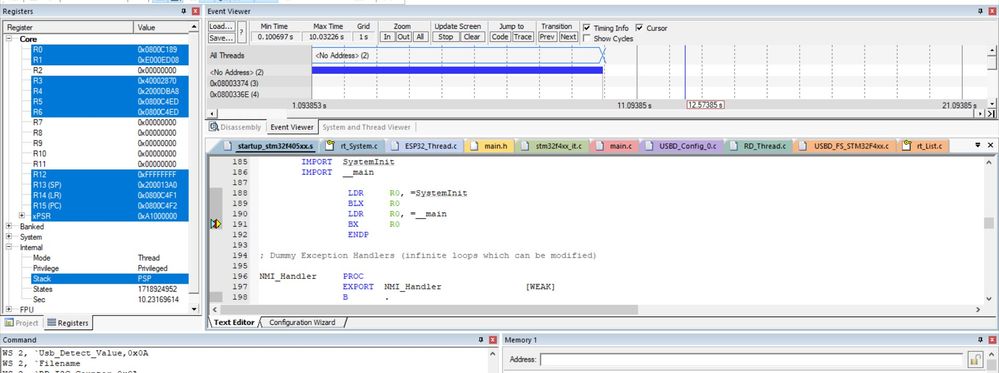
Task: Open the Configuration Wizard tab
Action: 302,322
